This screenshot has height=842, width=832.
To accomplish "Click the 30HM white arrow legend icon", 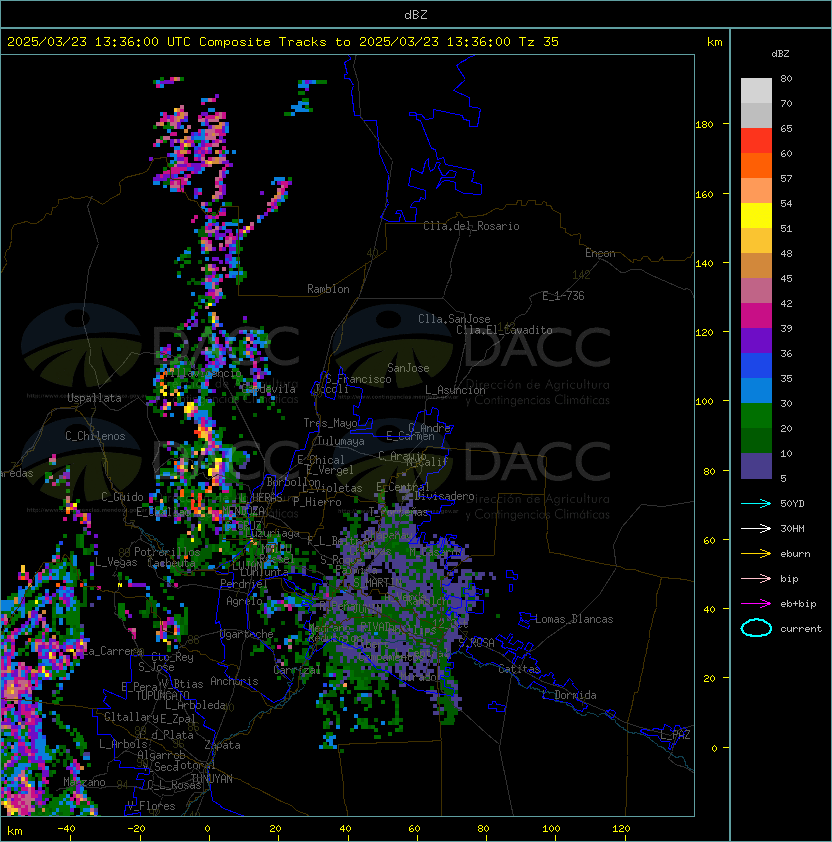I will [756, 529].
